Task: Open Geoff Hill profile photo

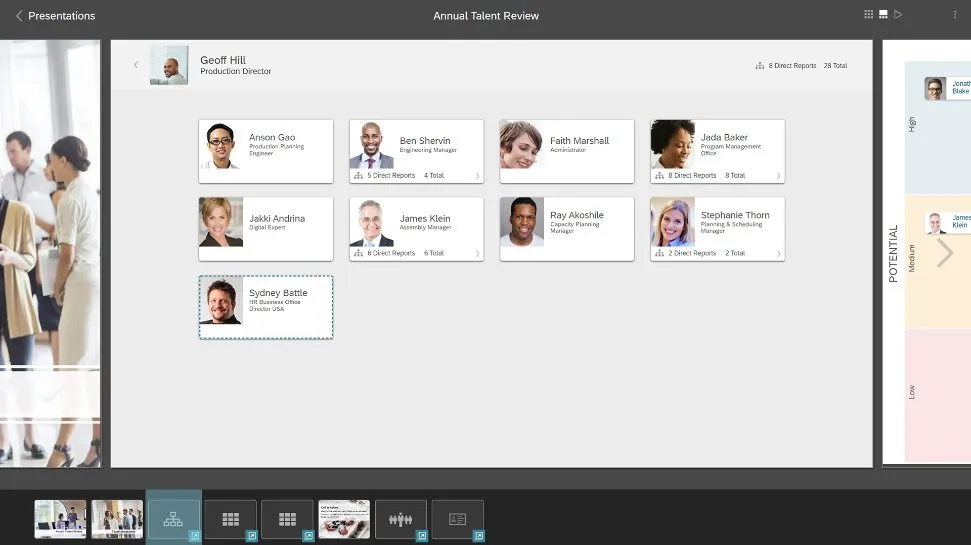Action: pyautogui.click(x=169, y=65)
